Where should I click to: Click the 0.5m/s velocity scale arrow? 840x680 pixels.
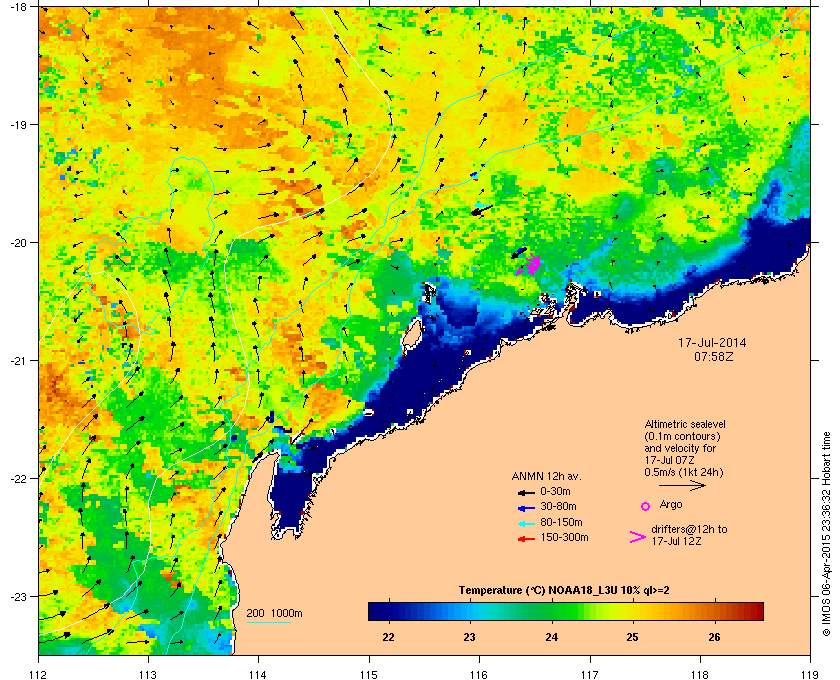point(682,485)
